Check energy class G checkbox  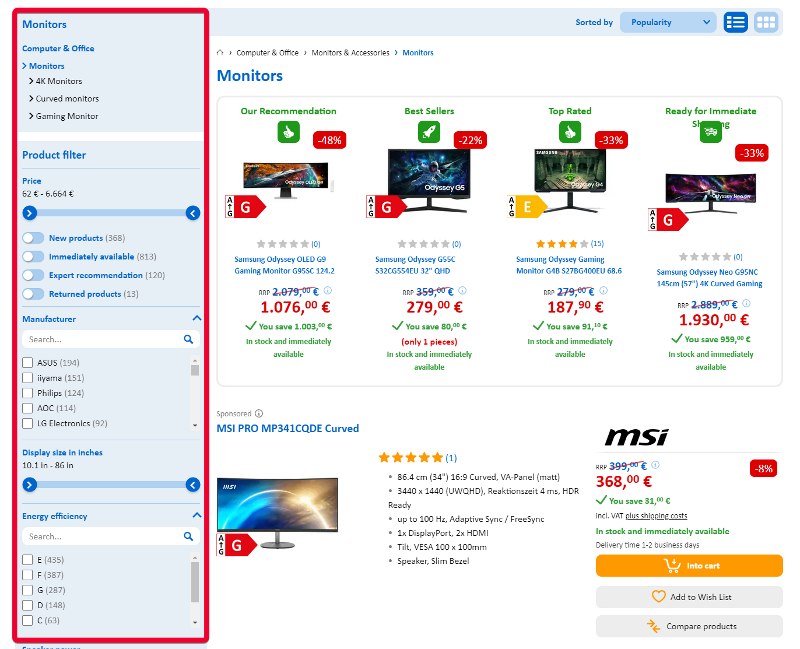click(x=28, y=590)
